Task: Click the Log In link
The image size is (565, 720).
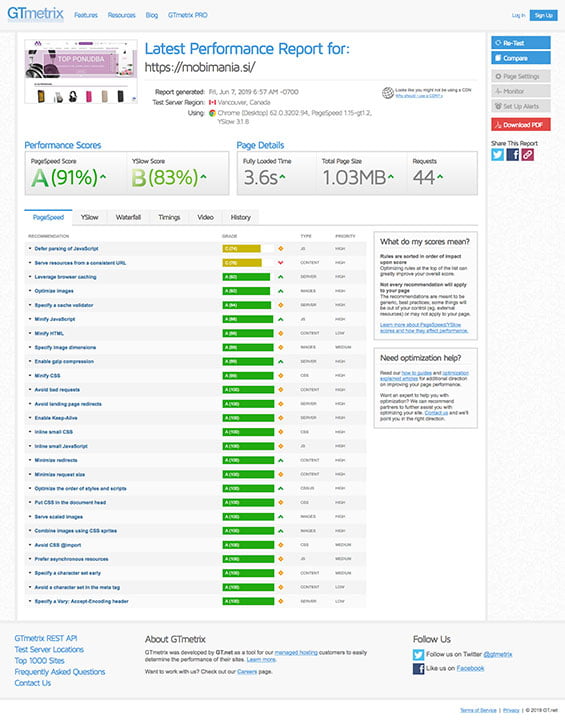Action: click(518, 15)
